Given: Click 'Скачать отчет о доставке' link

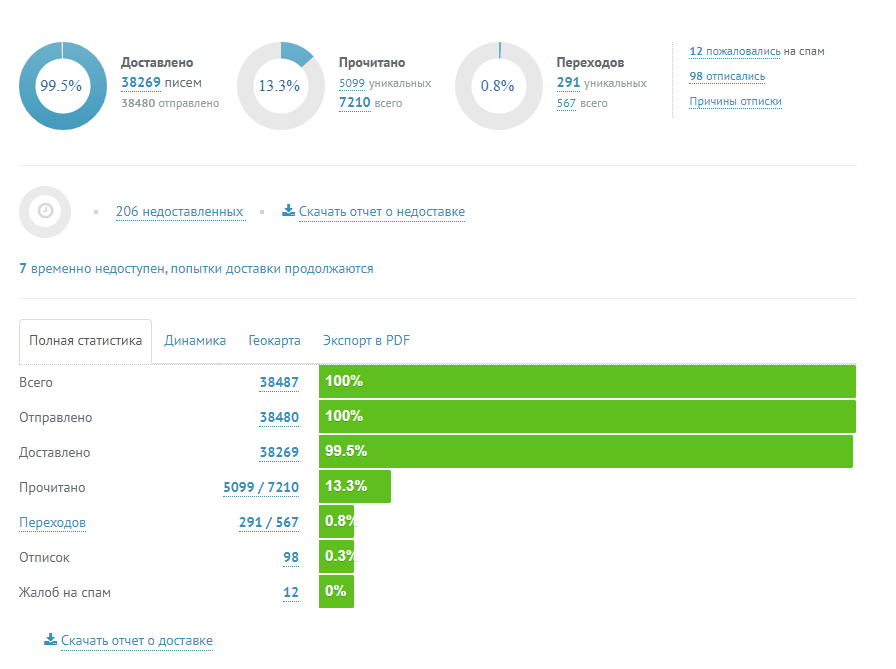Looking at the screenshot, I should point(137,641).
